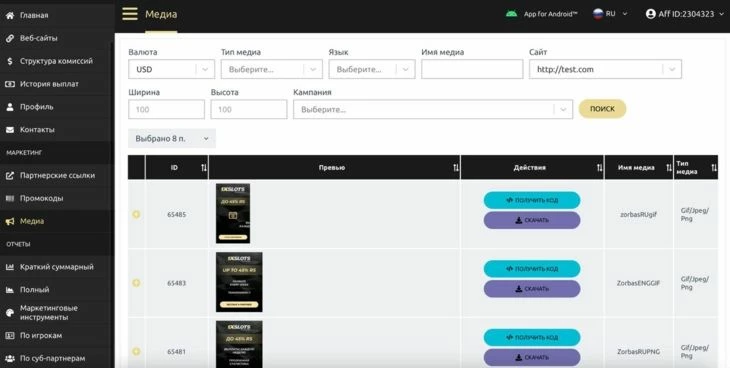Sort by the Имя медиа column arrows
Viewport: 730px width, 368px height.
[669, 168]
